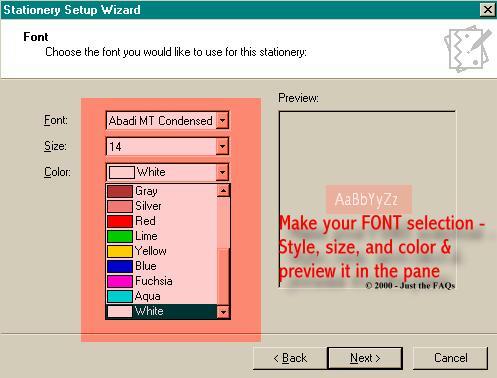
Task: Click the Silver color swatch
Action: [x=120, y=206]
